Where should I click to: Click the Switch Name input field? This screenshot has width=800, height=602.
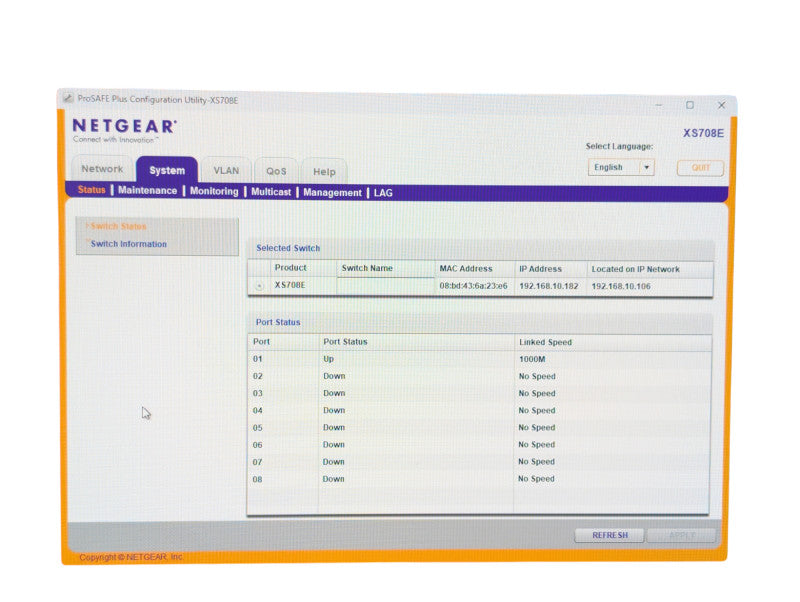point(385,286)
